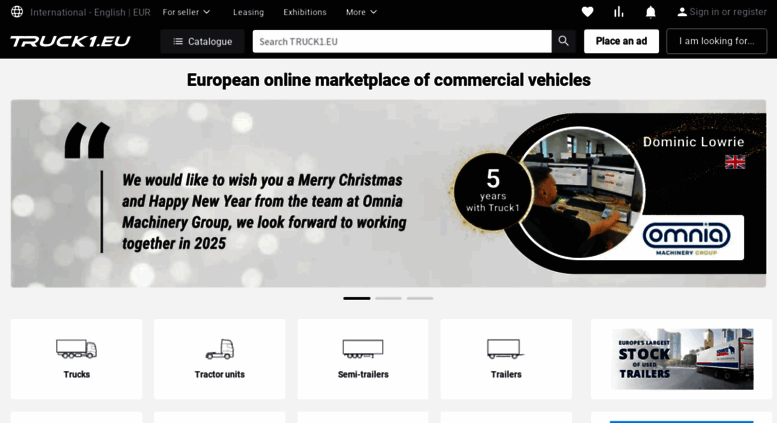
Task: Open the Leasing page
Action: coord(249,12)
